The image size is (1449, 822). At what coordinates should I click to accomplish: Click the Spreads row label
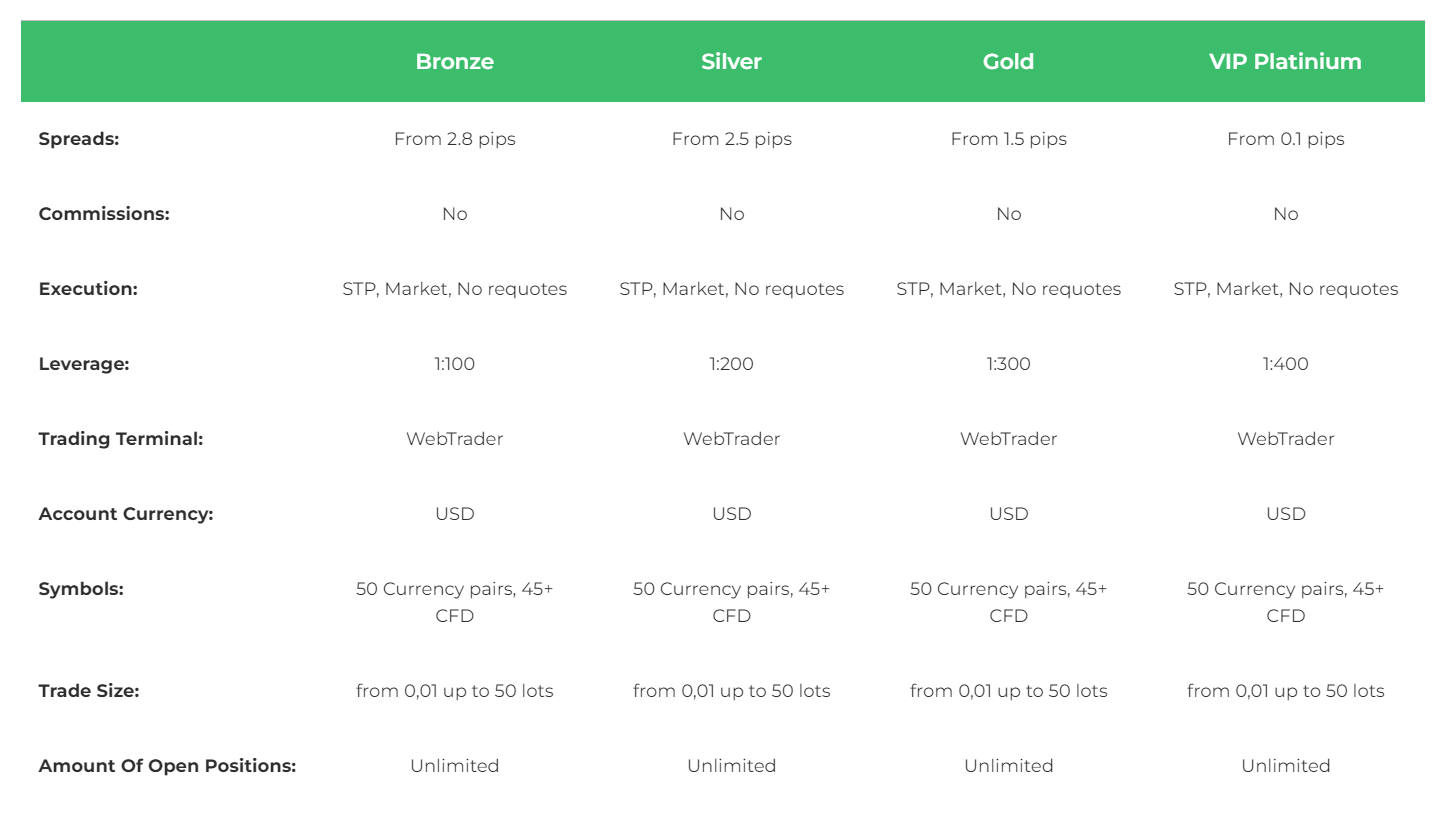pyautogui.click(x=79, y=139)
